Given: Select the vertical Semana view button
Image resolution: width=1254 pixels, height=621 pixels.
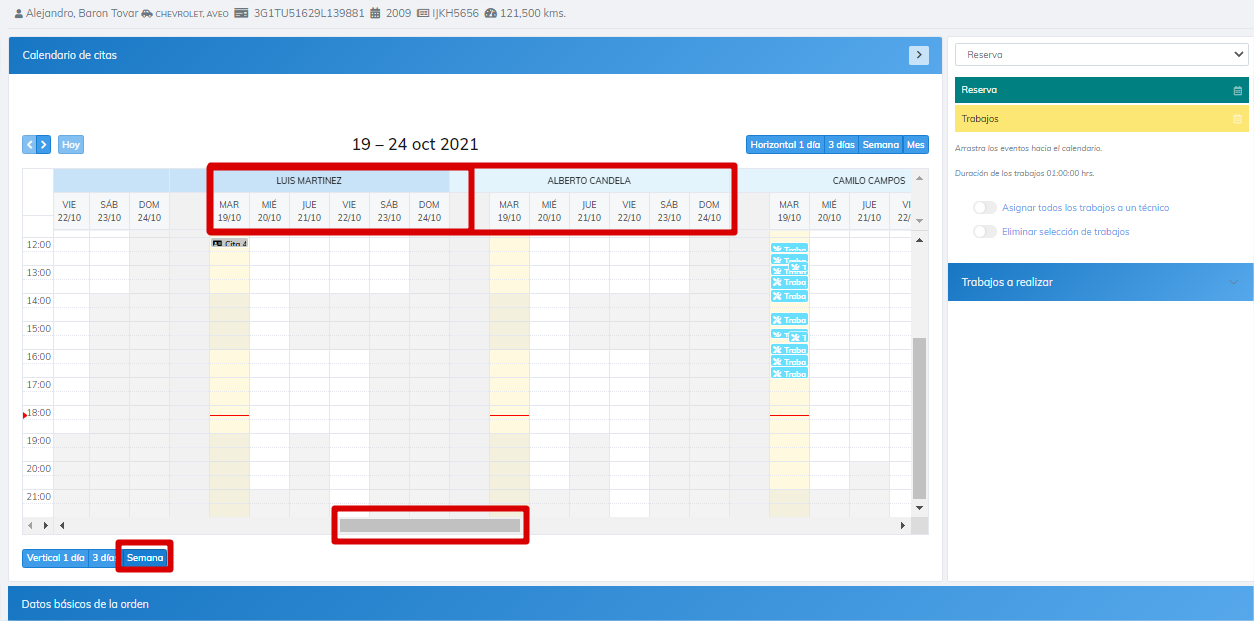Looking at the screenshot, I should click(145, 558).
